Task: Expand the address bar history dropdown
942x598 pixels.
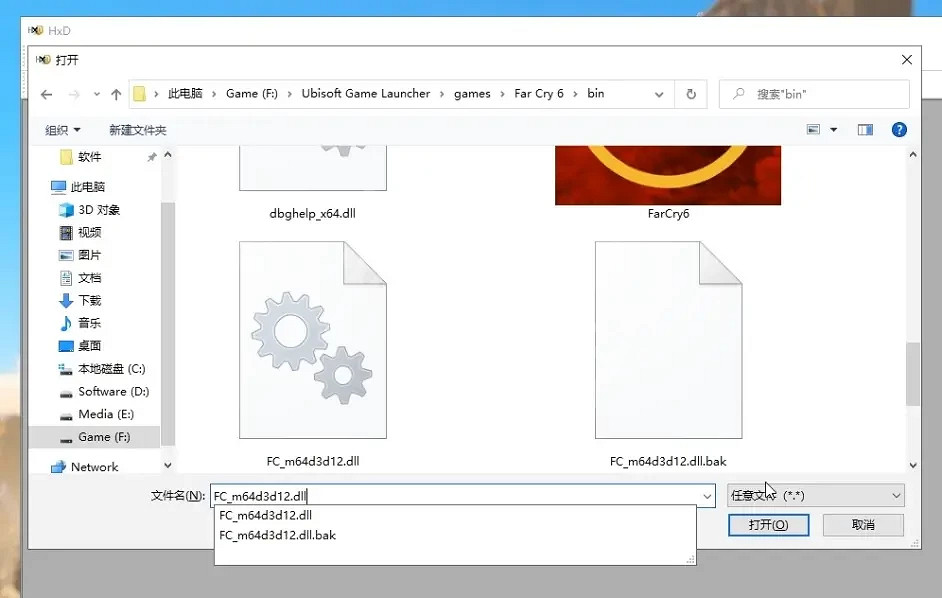Action: [659, 94]
